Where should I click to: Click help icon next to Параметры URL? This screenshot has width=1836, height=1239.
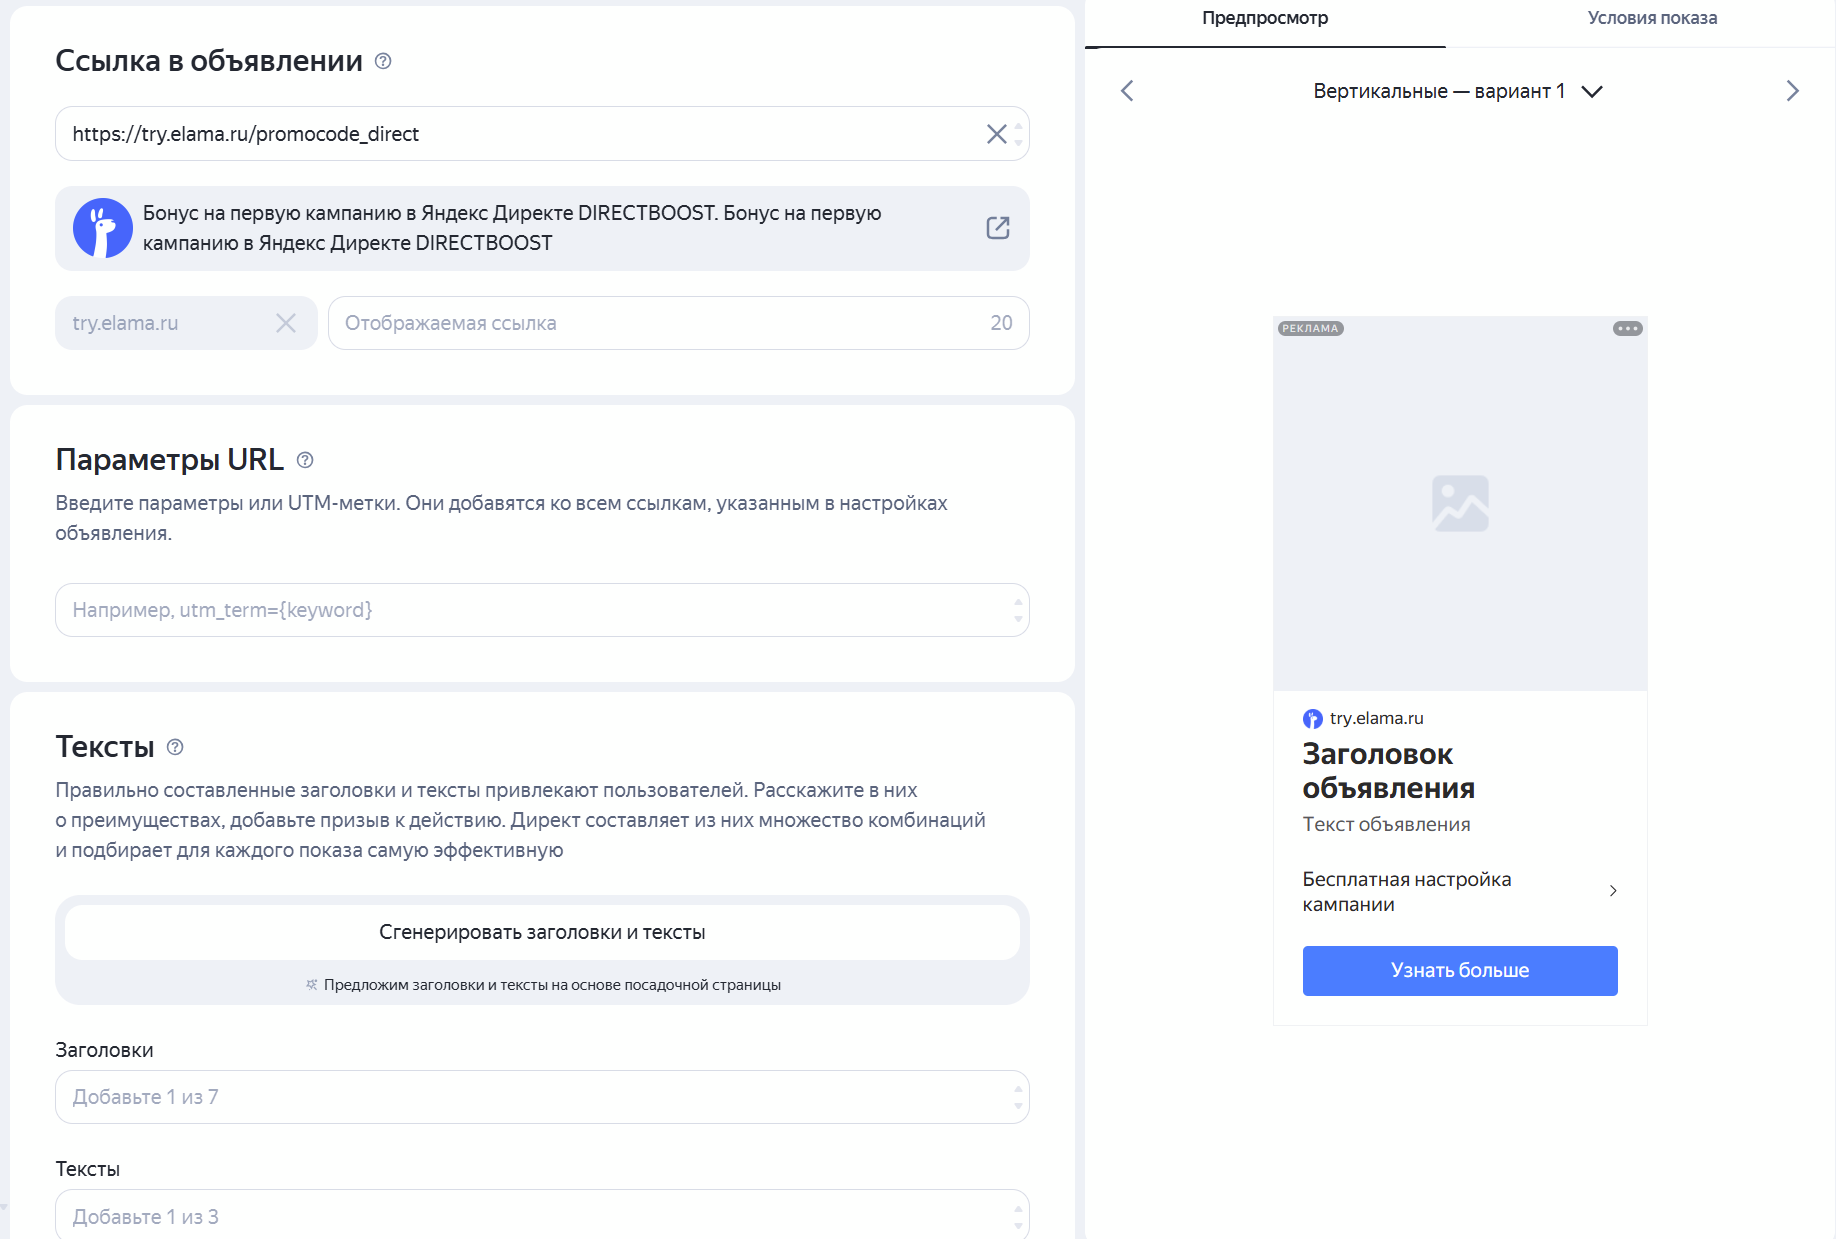pyautogui.click(x=305, y=460)
